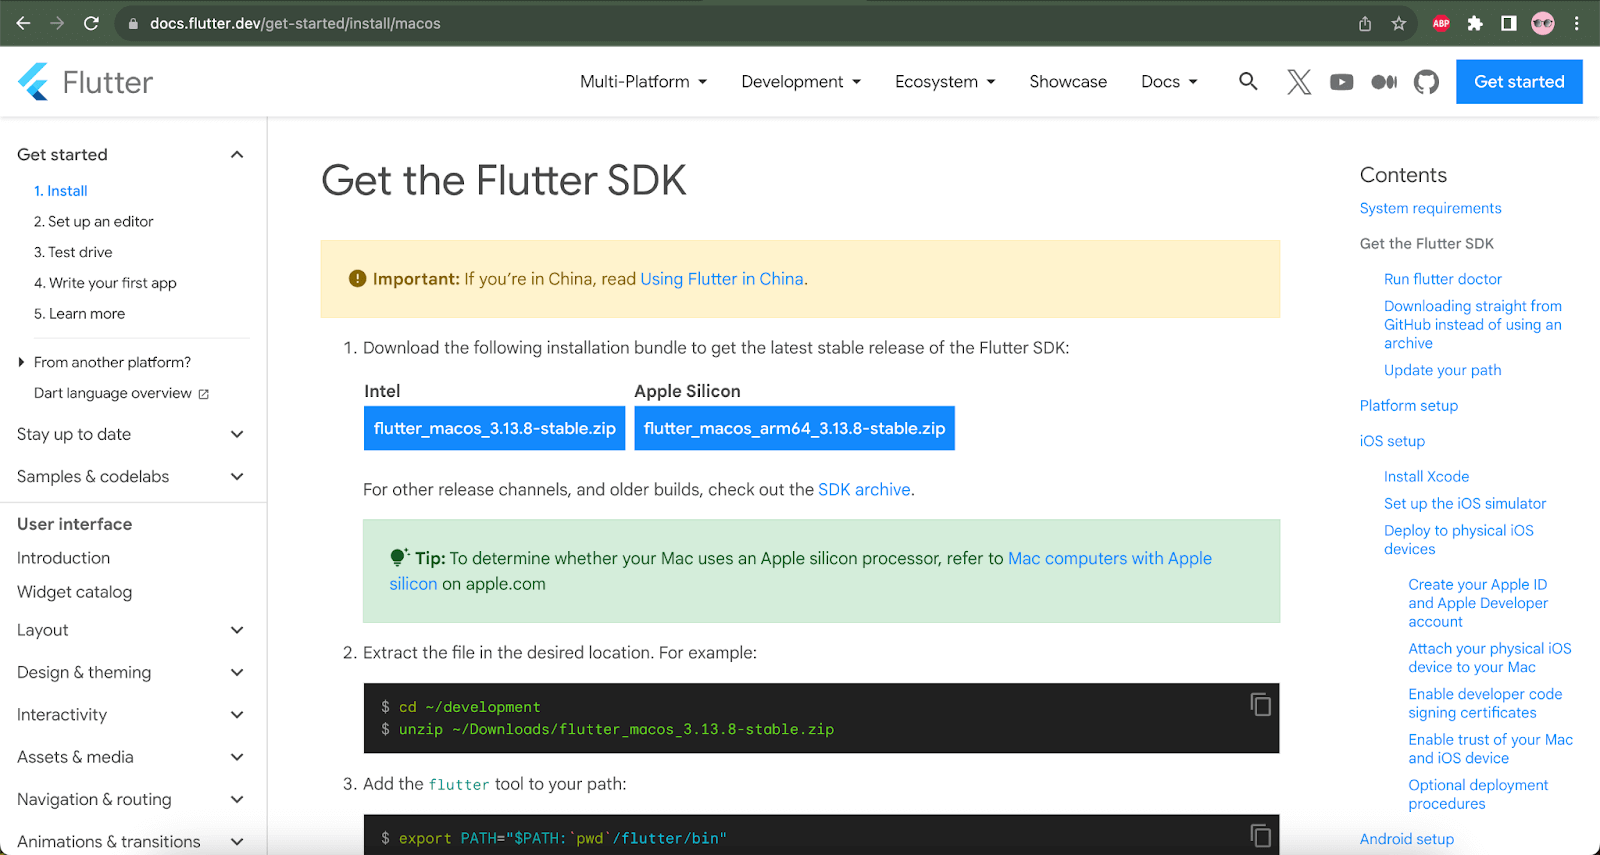Reload the page in browser
Image resolution: width=1600 pixels, height=855 pixels.
point(91,23)
